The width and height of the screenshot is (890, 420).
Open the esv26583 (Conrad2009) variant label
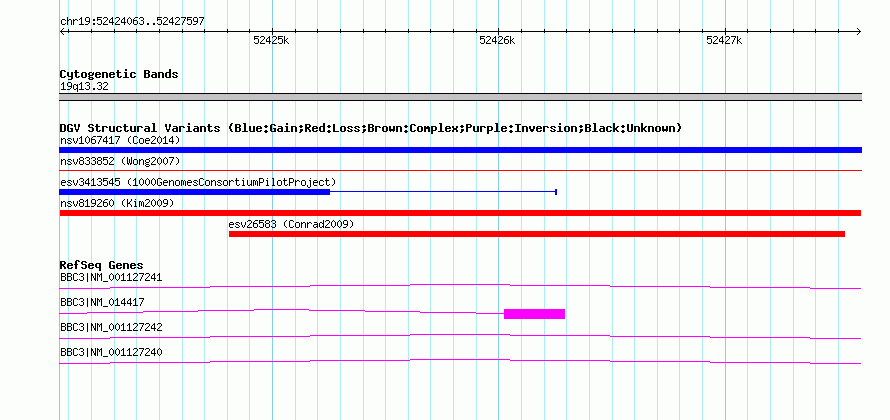[291, 224]
